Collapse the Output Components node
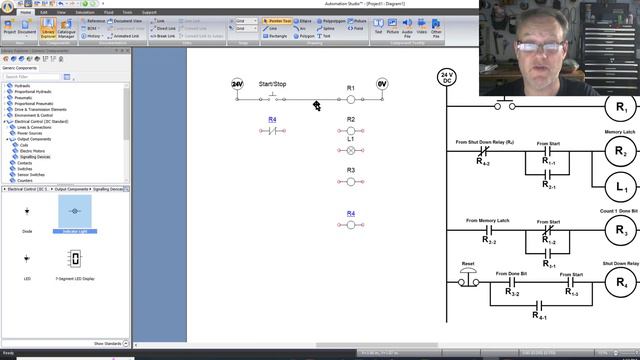Viewport: 640px width, 360px height. pos(7,139)
